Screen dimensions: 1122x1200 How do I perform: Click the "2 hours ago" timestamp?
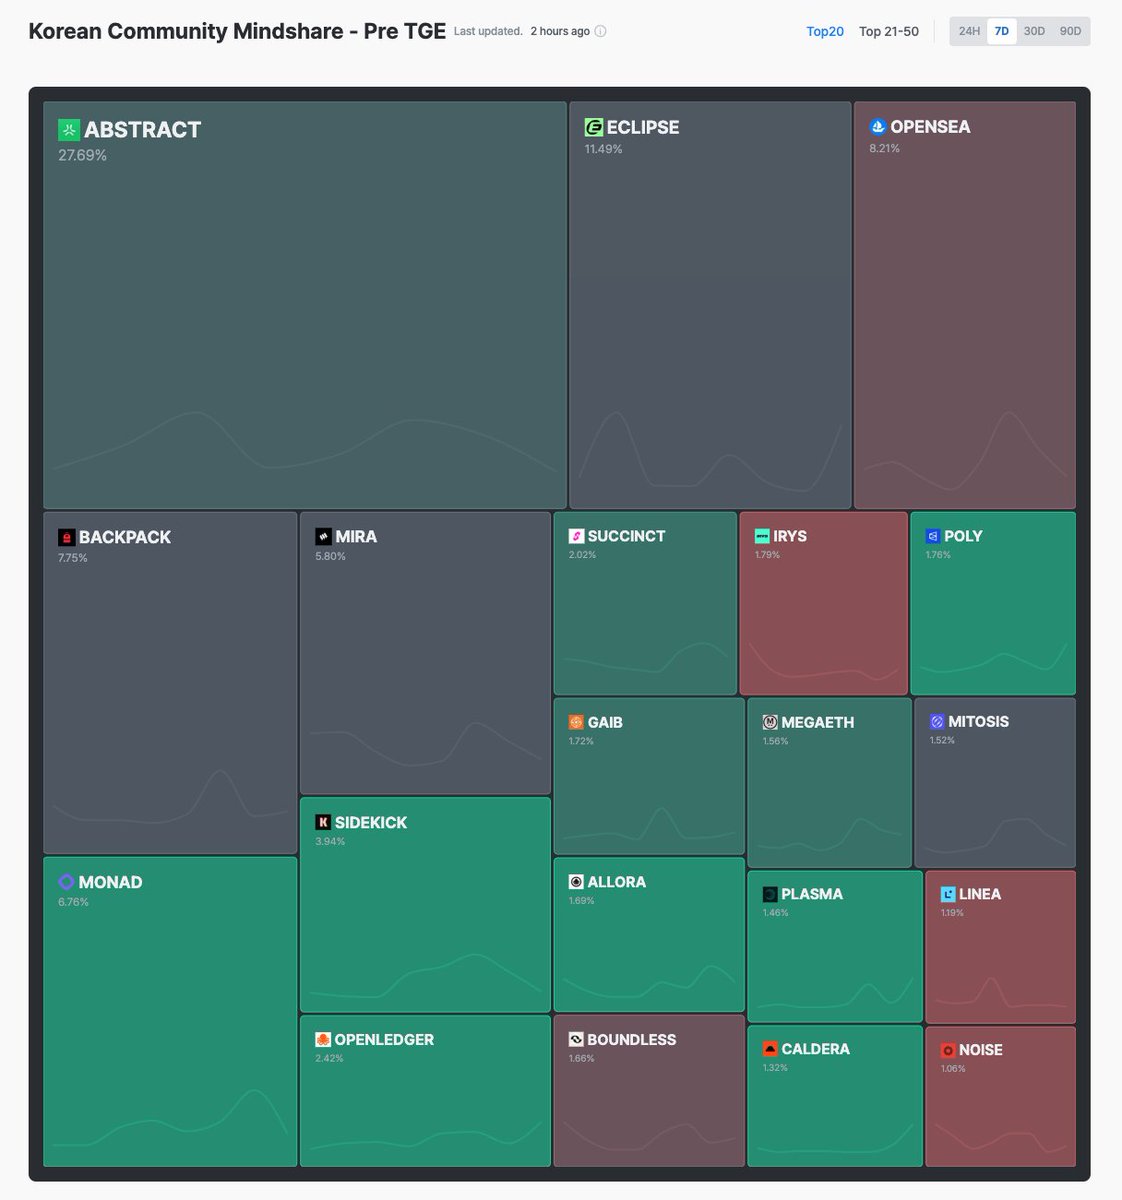[560, 31]
